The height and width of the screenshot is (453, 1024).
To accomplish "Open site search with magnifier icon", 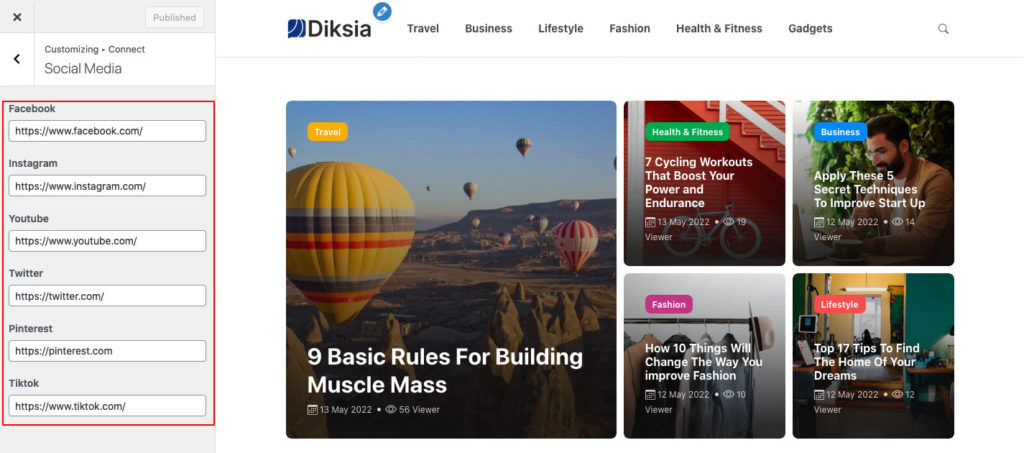I will point(943,29).
